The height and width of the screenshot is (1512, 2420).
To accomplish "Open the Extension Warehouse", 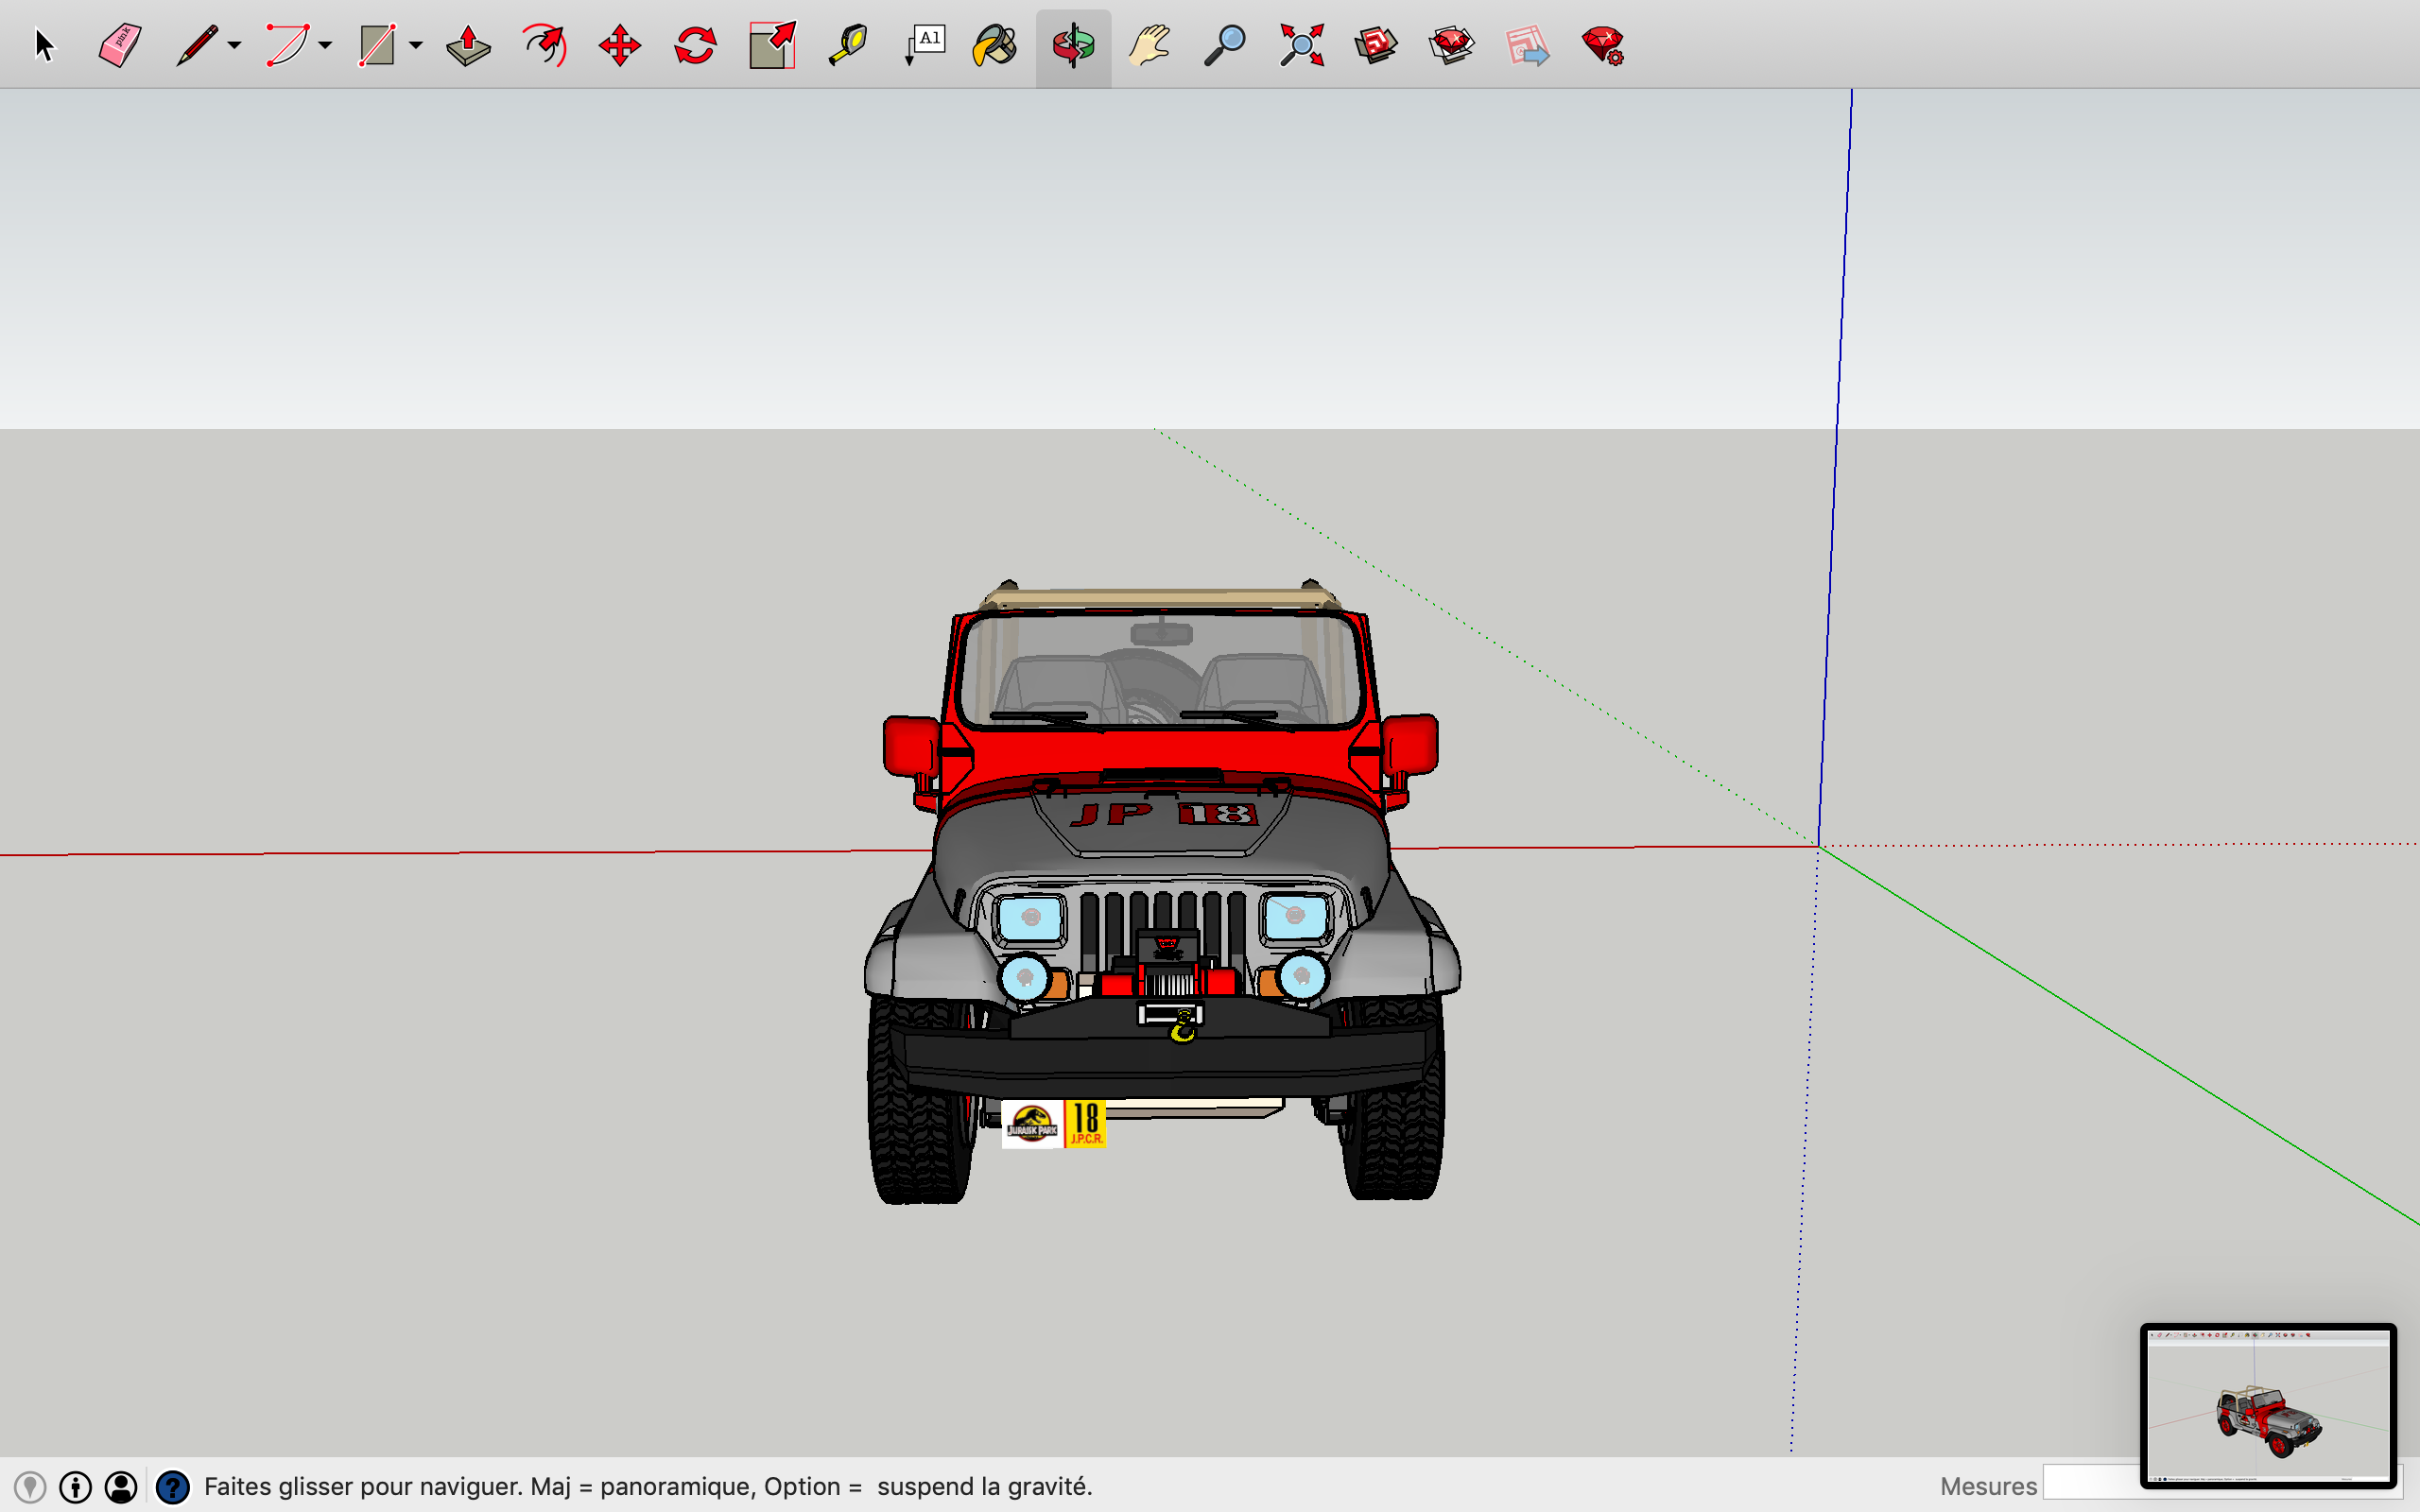I will (x=1451, y=46).
